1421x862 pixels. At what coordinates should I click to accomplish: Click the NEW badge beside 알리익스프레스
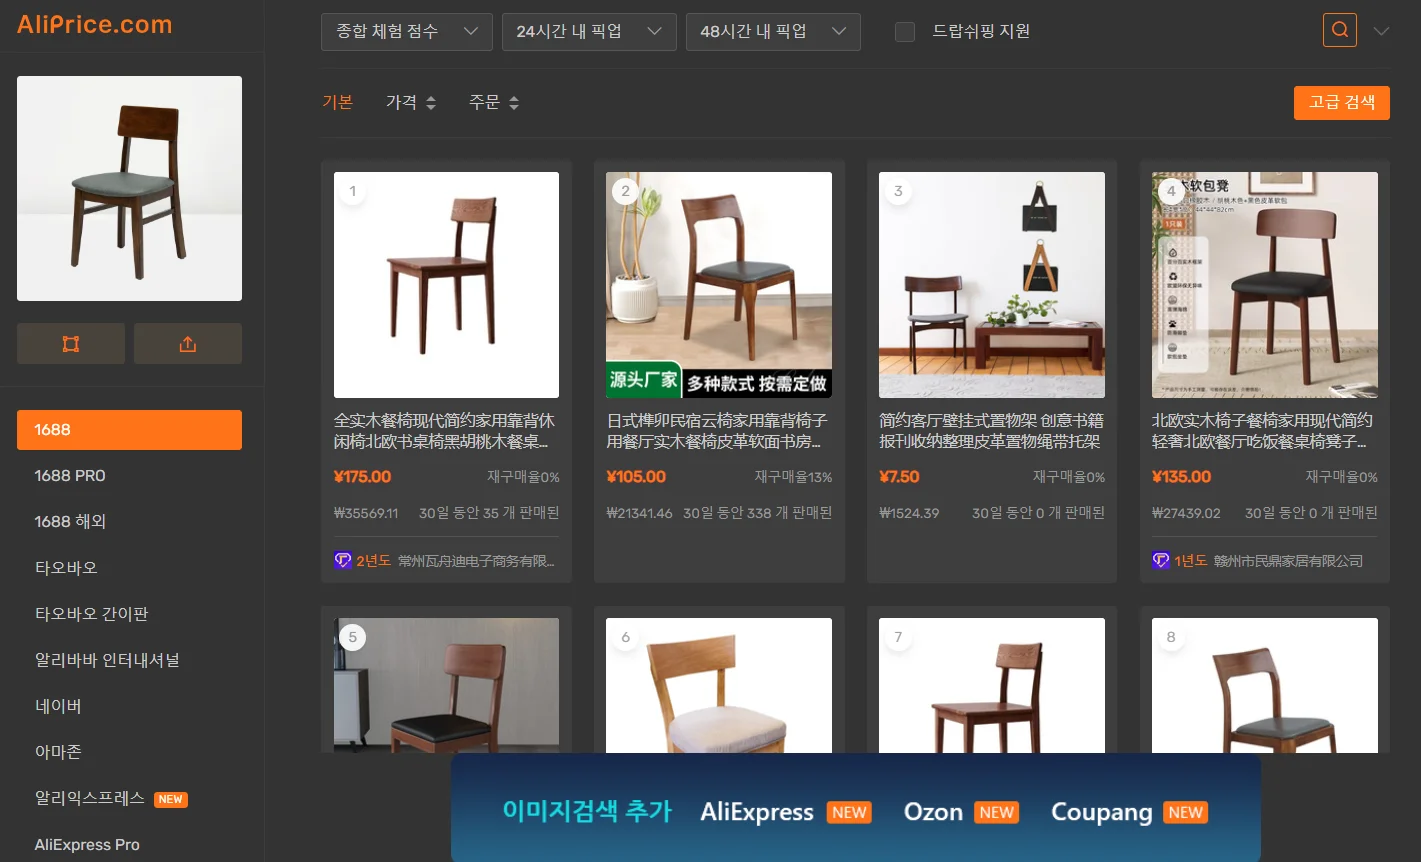[171, 799]
